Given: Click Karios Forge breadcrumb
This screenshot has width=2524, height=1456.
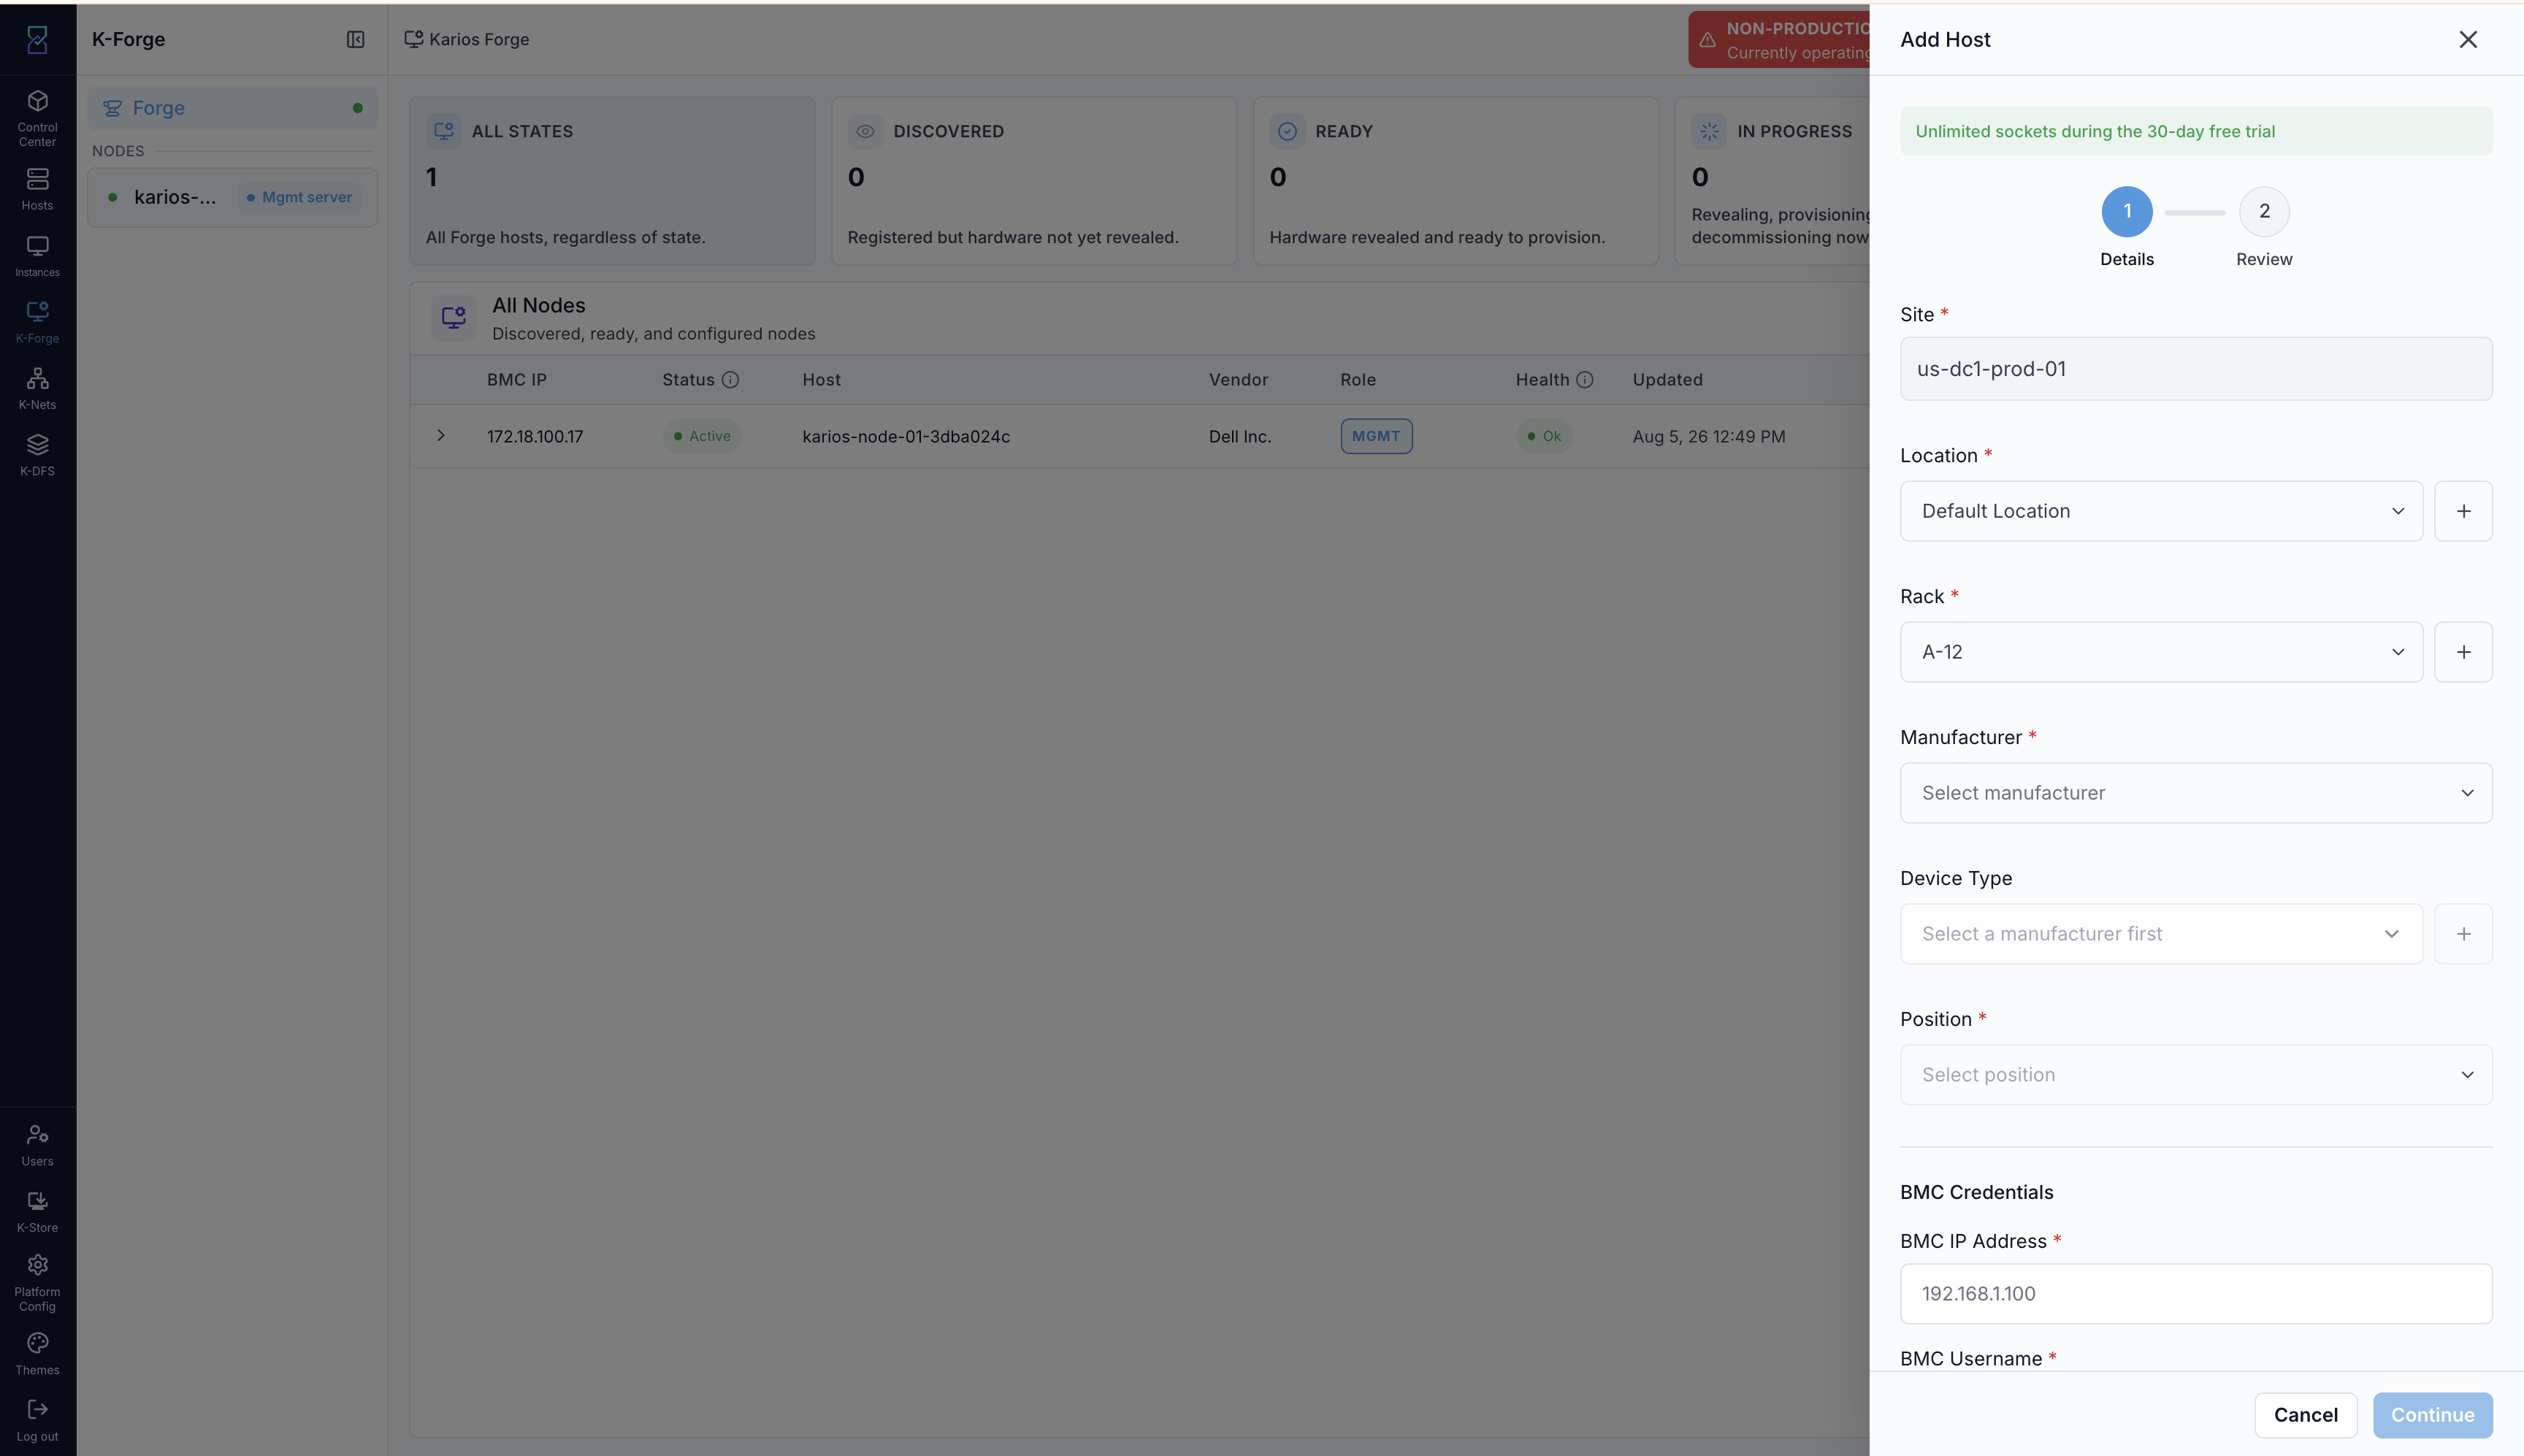Looking at the screenshot, I should coord(467,39).
